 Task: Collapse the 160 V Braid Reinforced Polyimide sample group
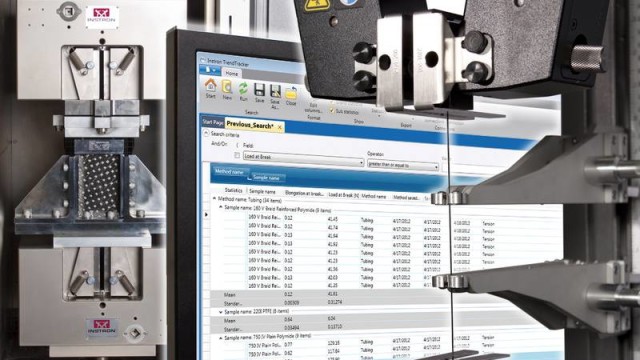click(221, 207)
